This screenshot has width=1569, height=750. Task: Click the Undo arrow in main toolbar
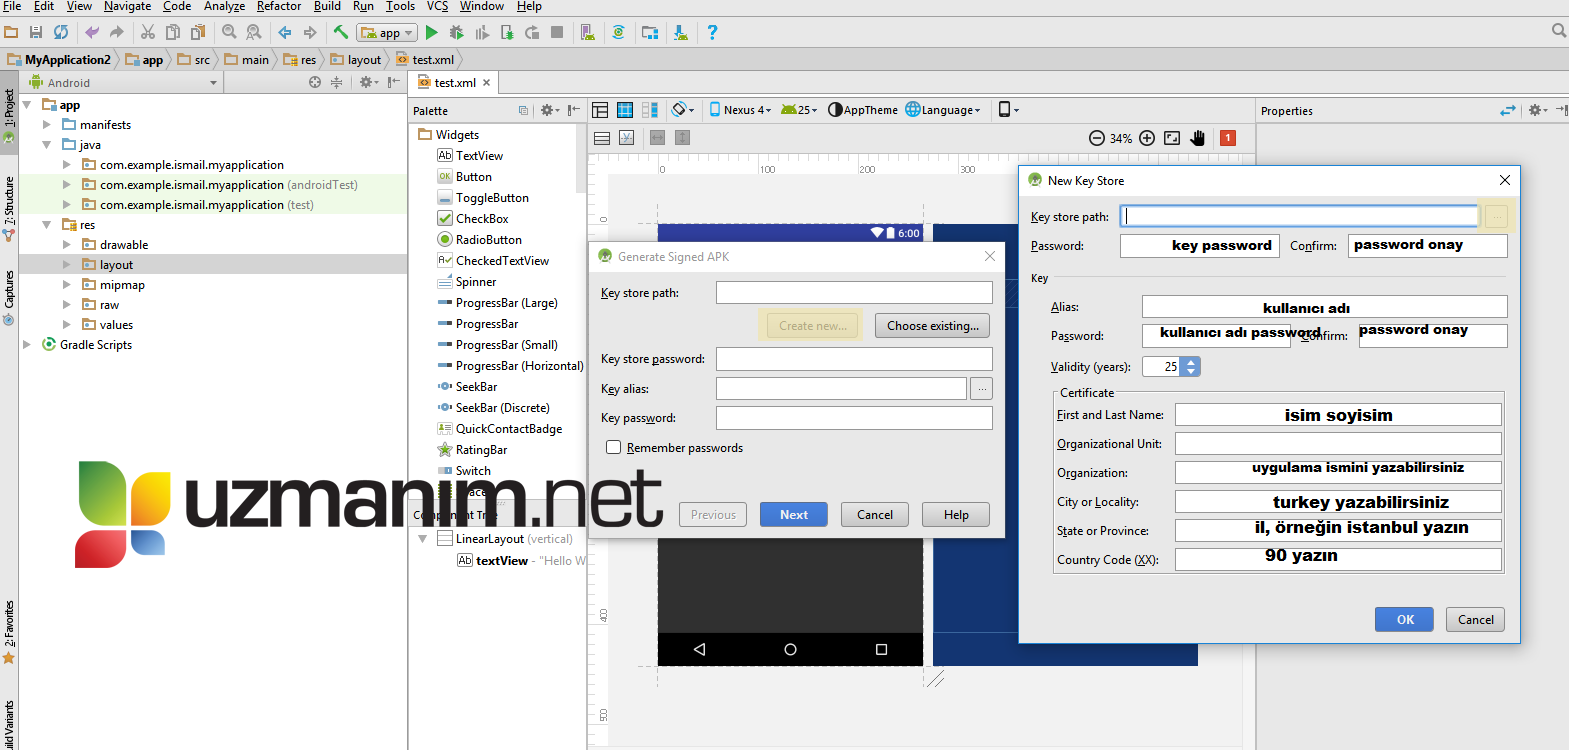point(92,33)
